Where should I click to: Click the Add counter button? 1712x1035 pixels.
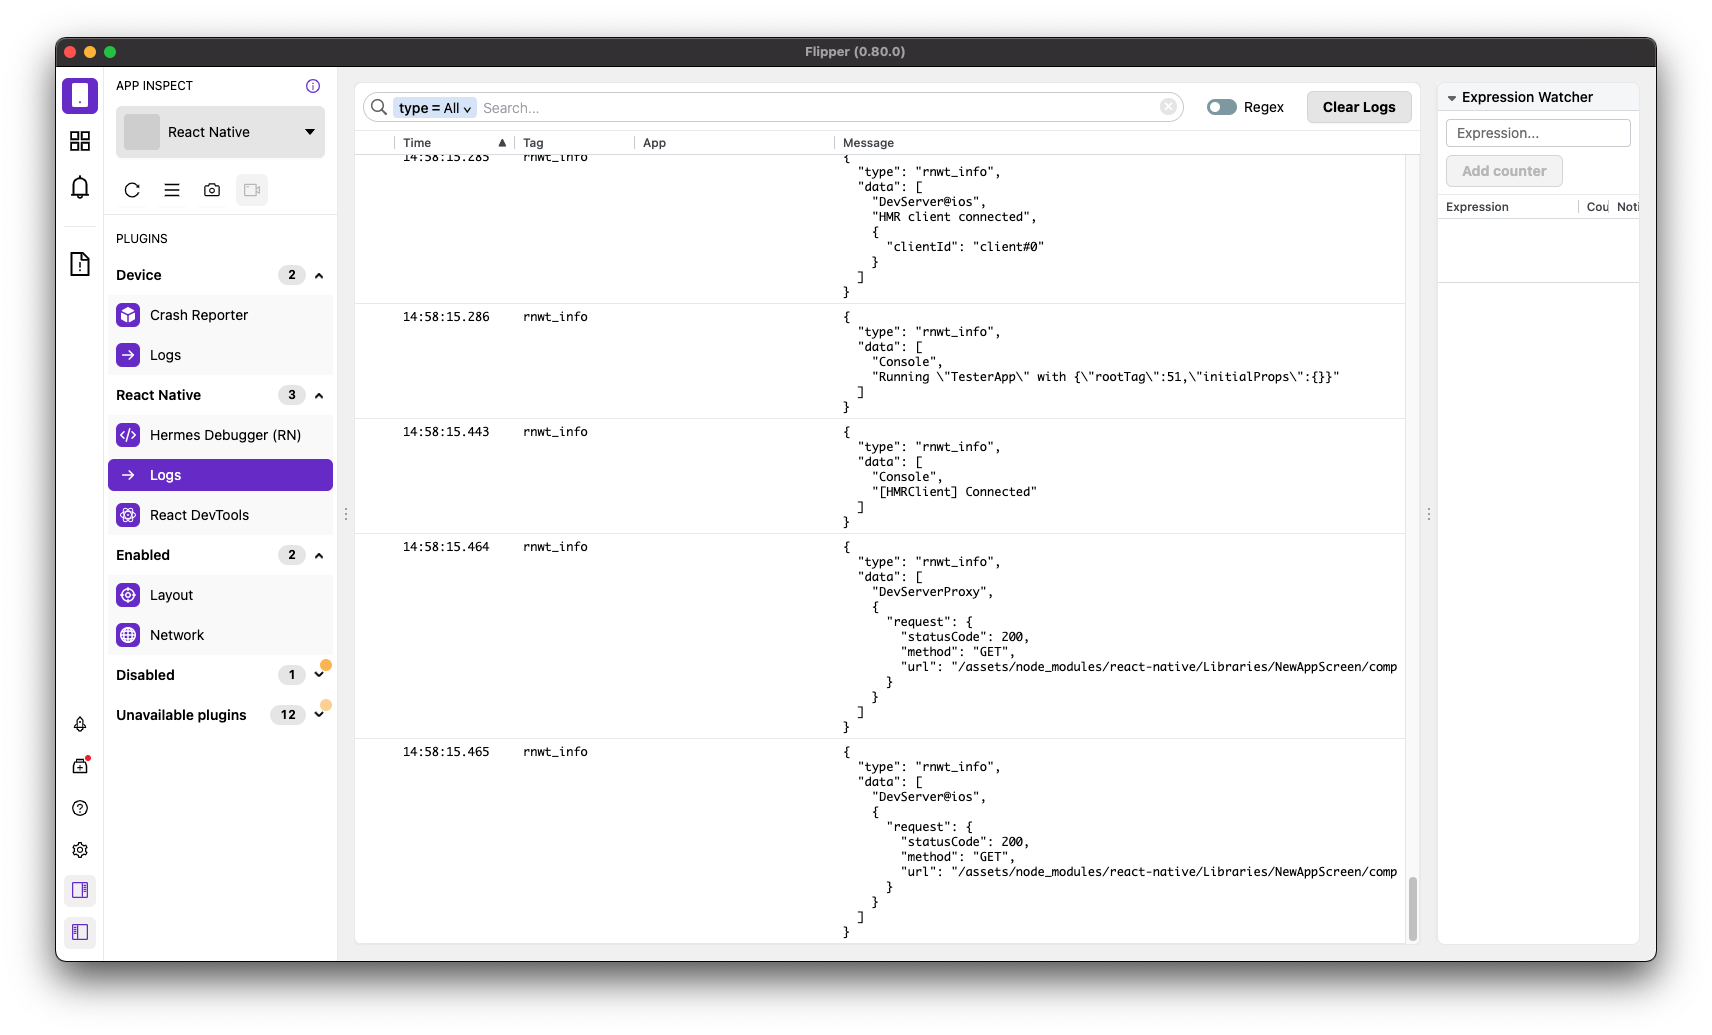[x=1504, y=171]
